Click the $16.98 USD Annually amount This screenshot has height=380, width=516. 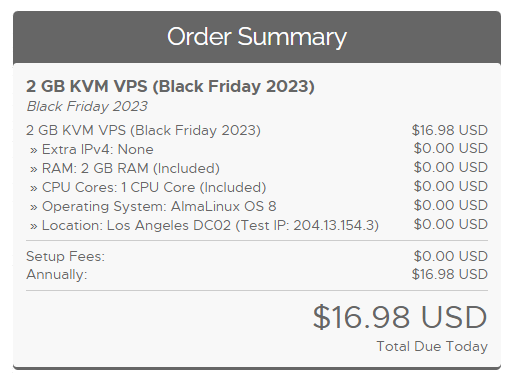450,274
